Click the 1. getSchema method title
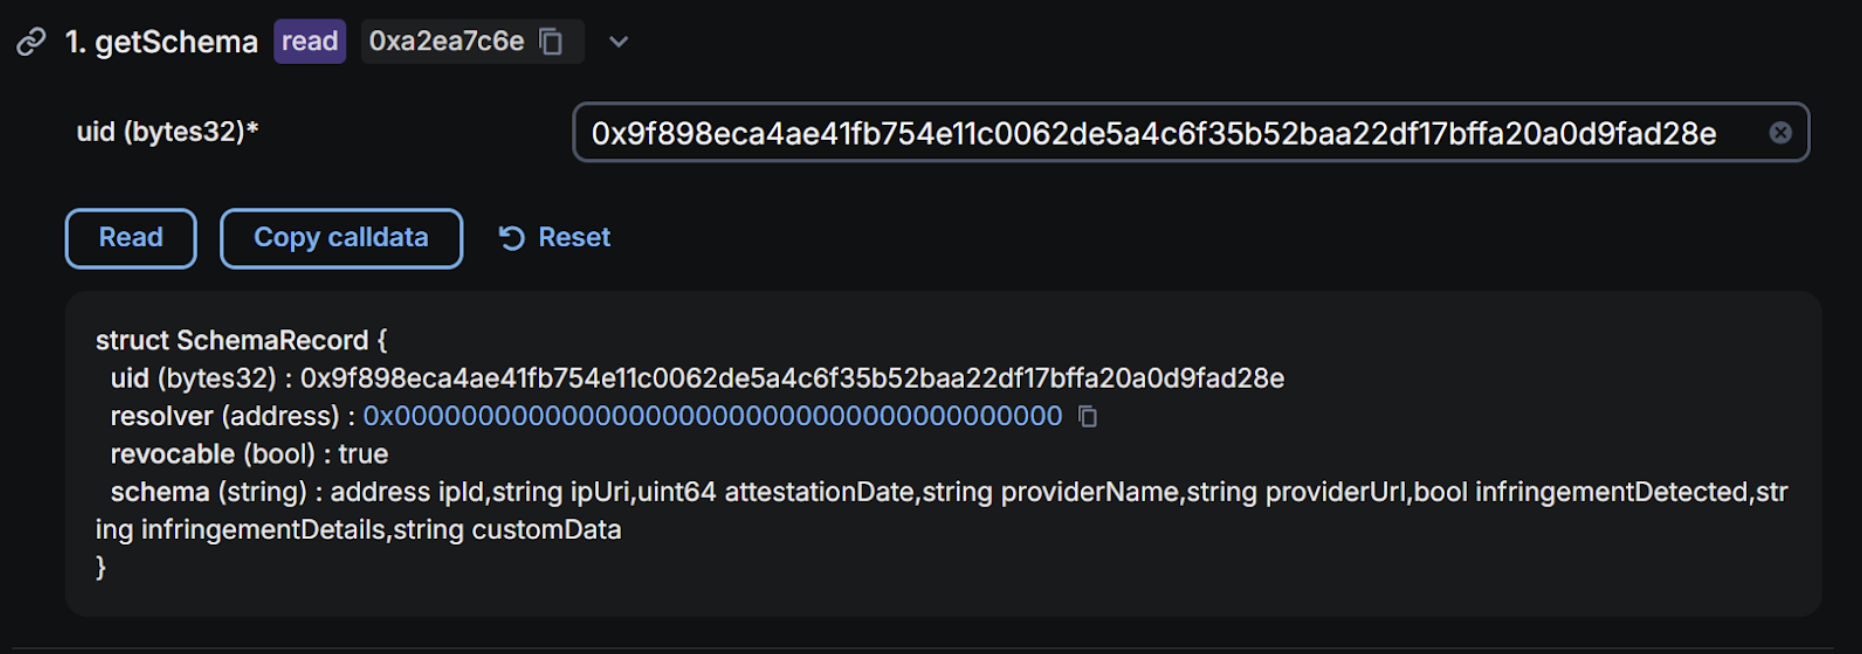The image size is (1862, 654). [161, 42]
